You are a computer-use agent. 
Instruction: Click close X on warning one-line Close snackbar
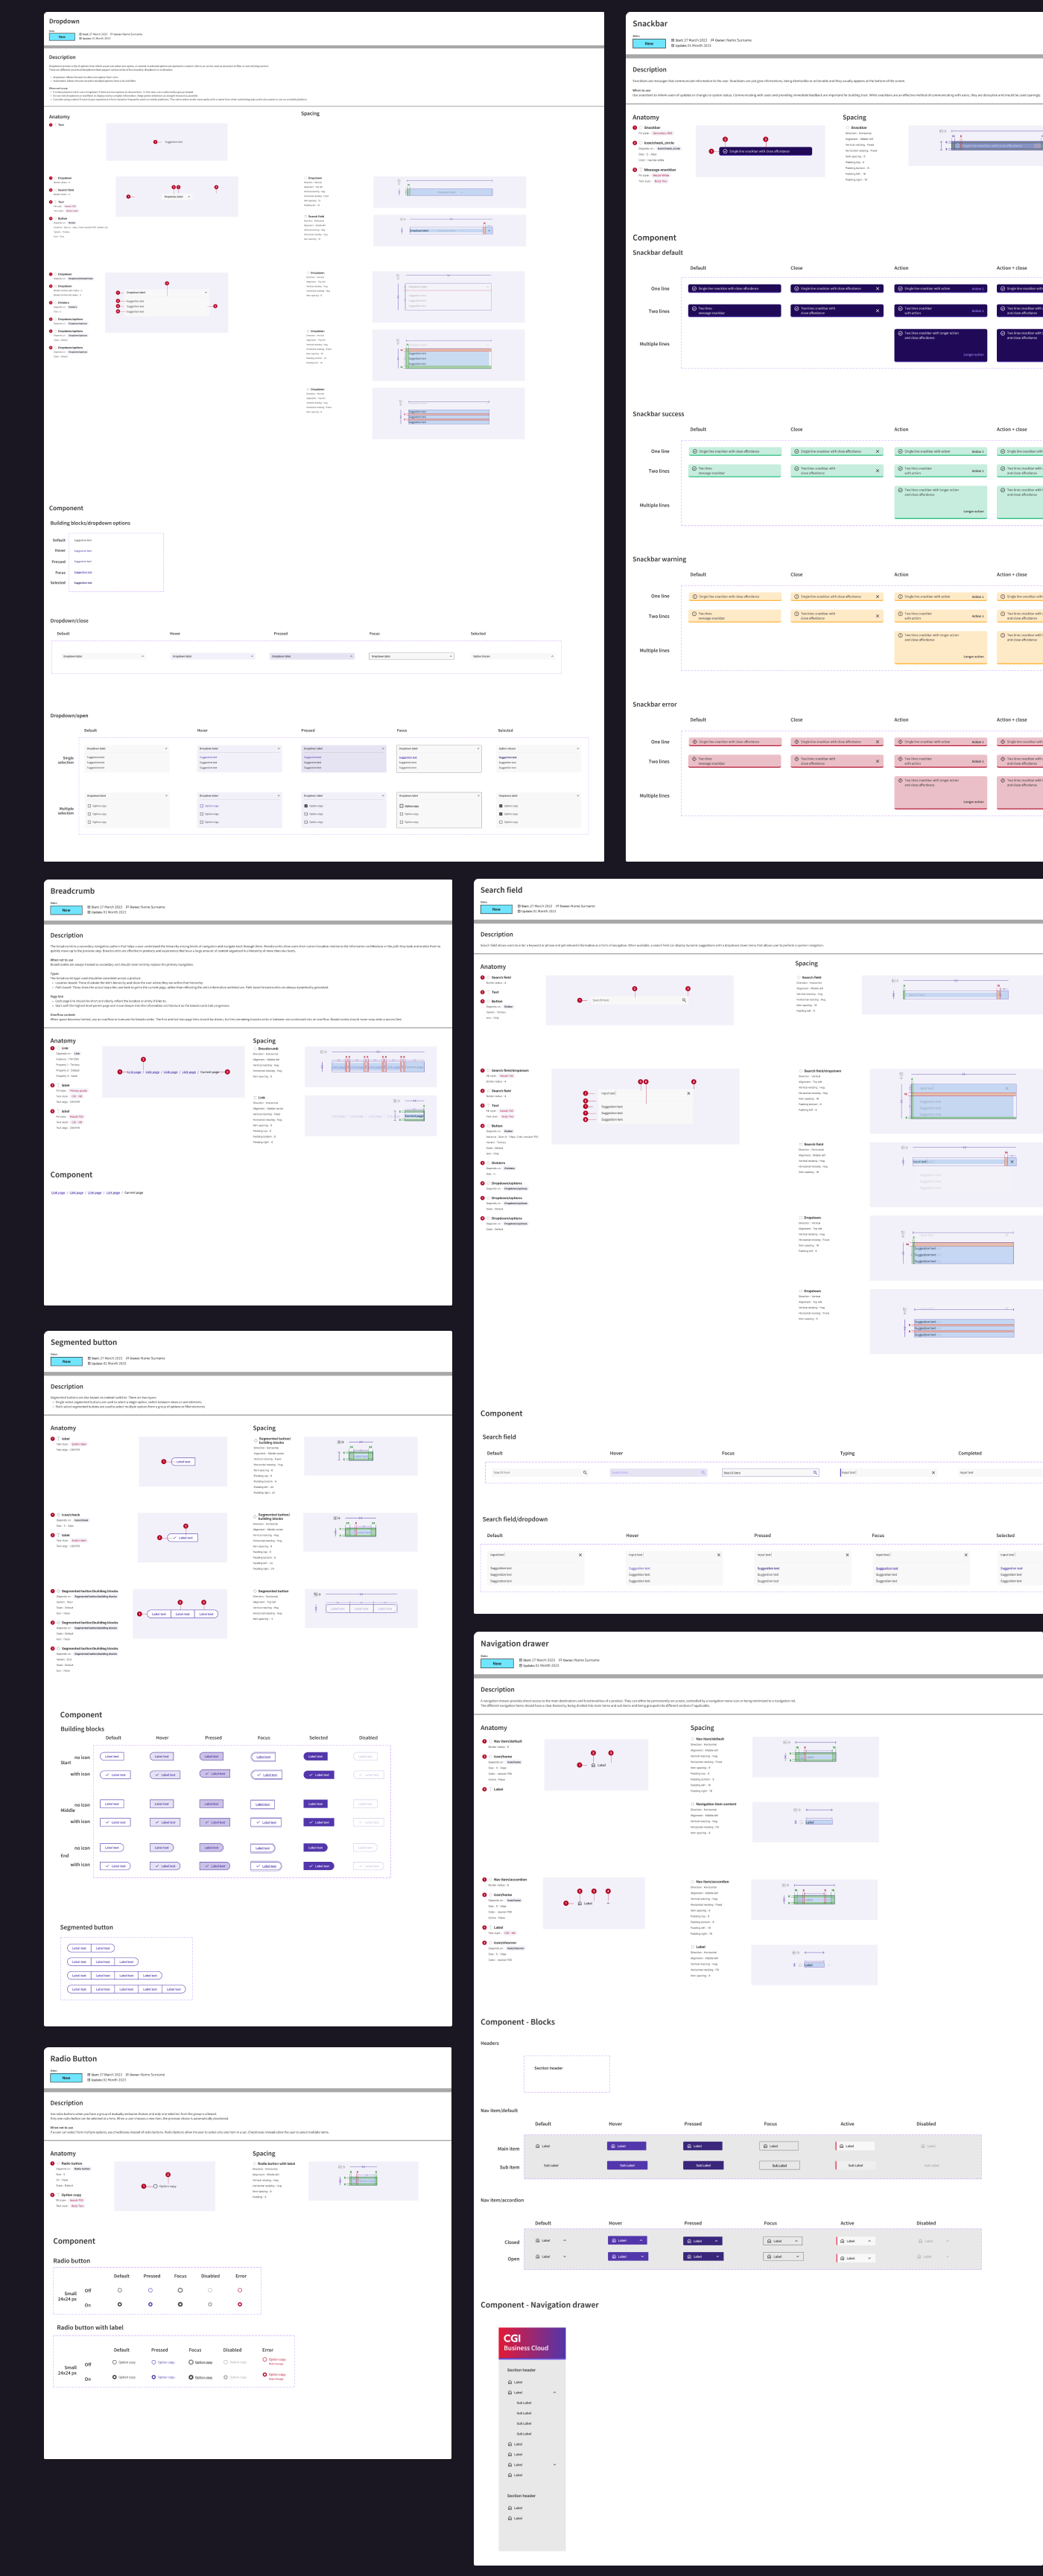click(877, 596)
